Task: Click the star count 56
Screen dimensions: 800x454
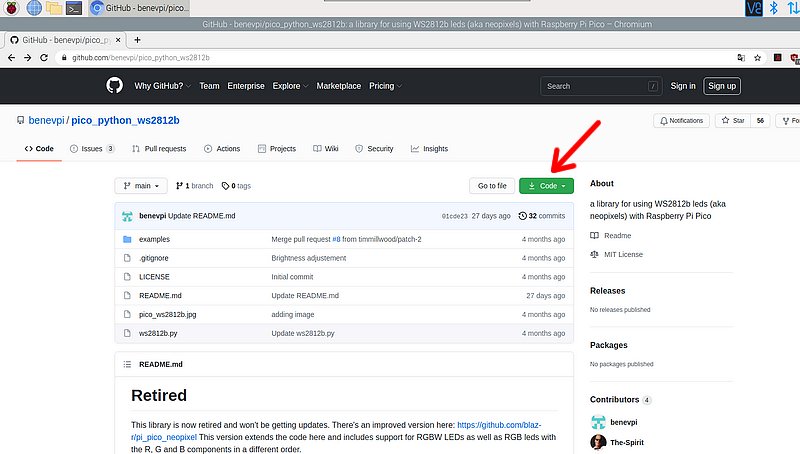Action: (x=760, y=120)
